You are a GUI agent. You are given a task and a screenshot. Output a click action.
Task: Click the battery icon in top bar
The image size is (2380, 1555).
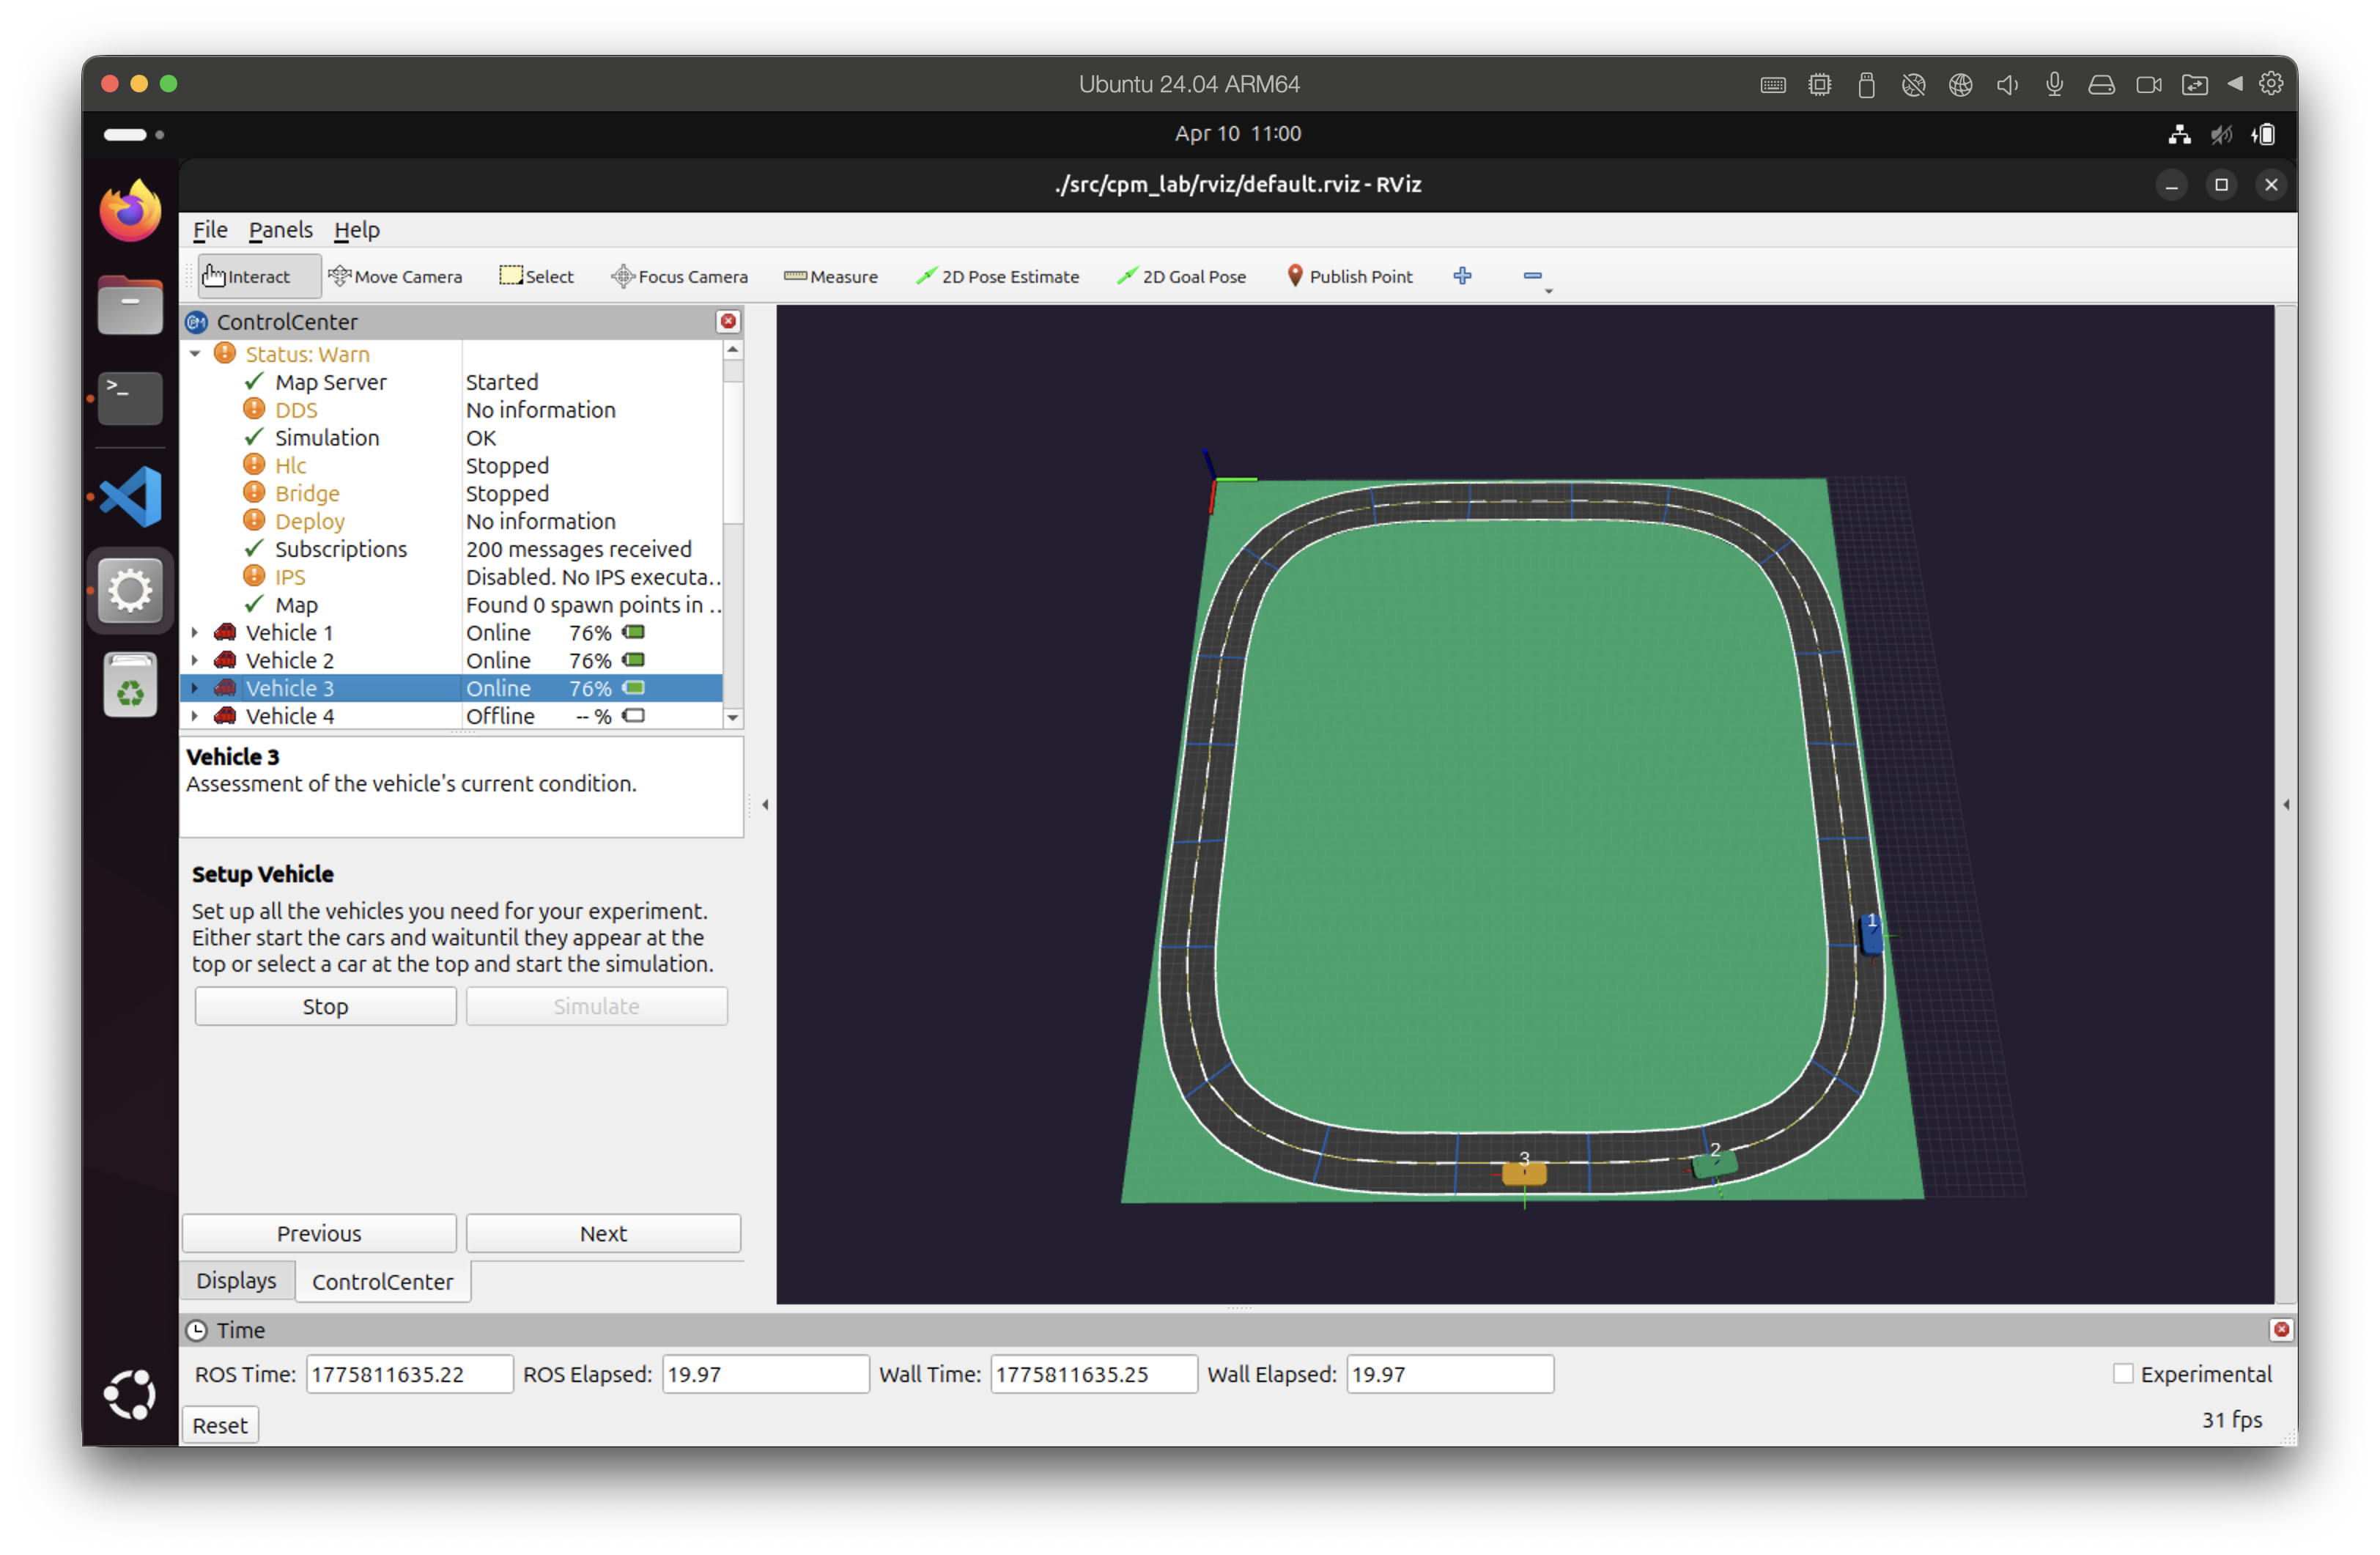[x=2264, y=134]
